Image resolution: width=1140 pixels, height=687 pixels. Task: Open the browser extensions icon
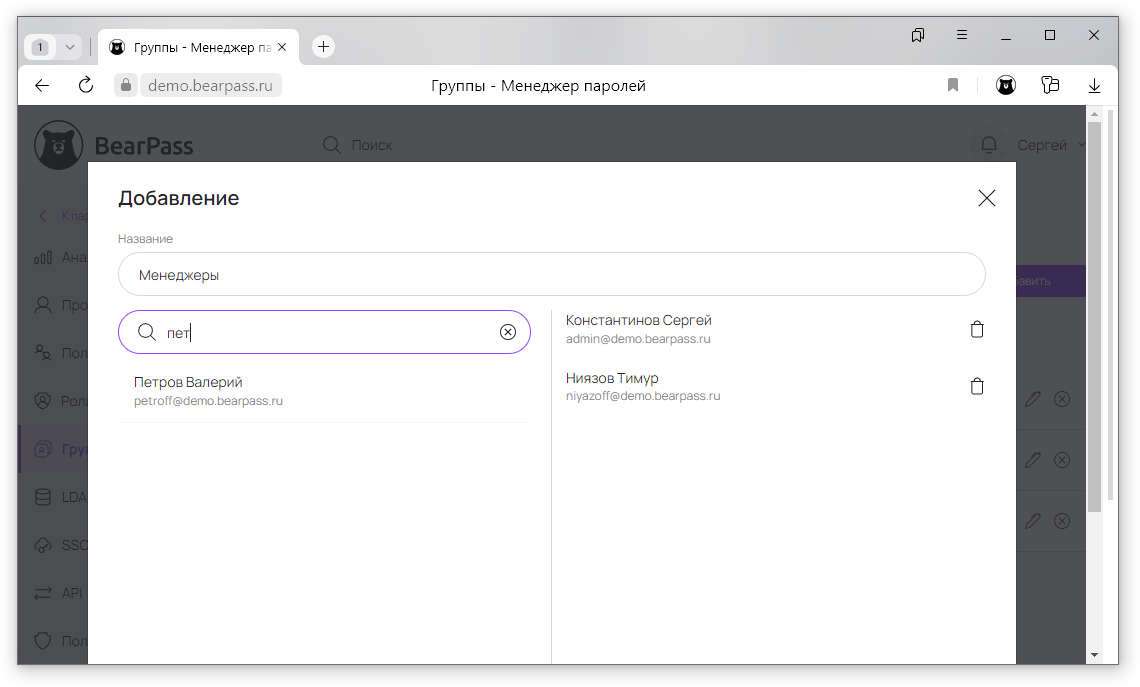click(1049, 86)
